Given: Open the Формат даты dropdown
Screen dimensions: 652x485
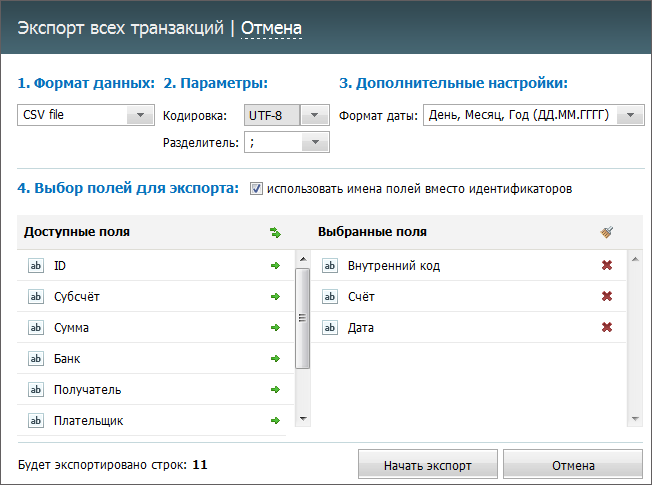Looking at the screenshot, I should coord(630,115).
